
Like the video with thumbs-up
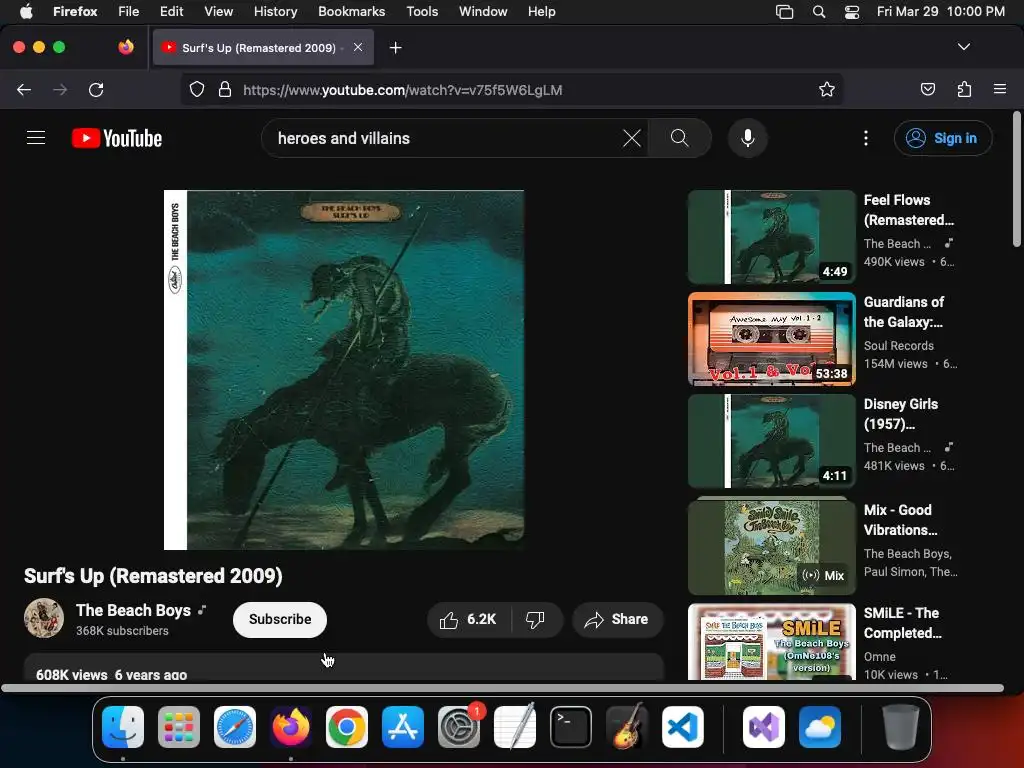click(x=469, y=619)
